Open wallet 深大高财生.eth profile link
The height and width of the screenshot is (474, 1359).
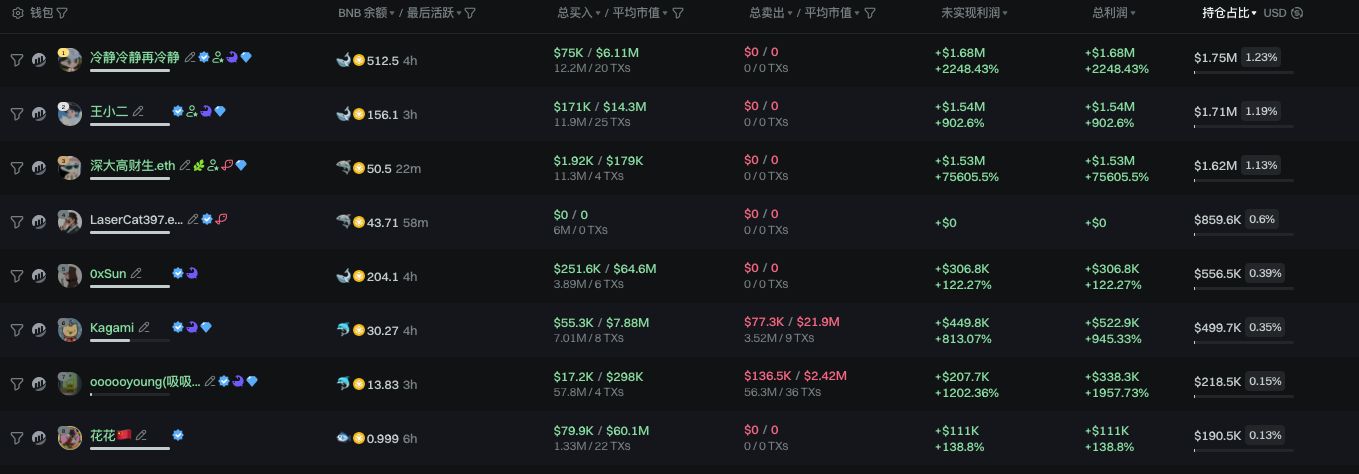(x=132, y=165)
